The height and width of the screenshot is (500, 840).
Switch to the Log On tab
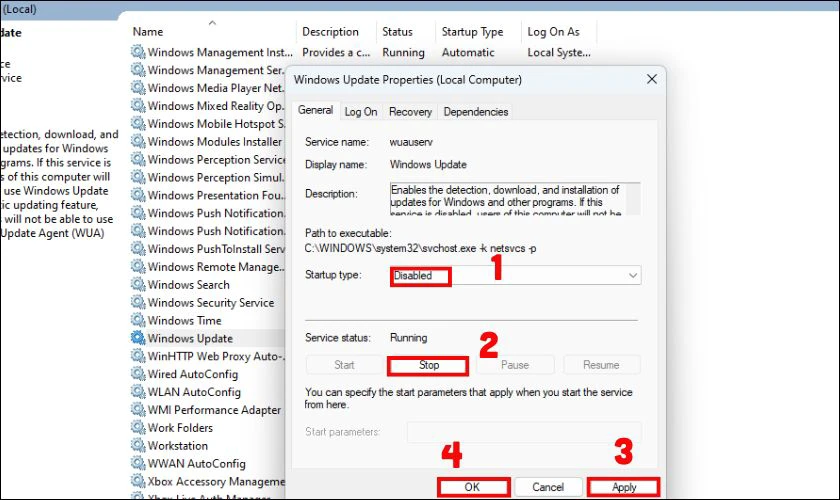(361, 111)
